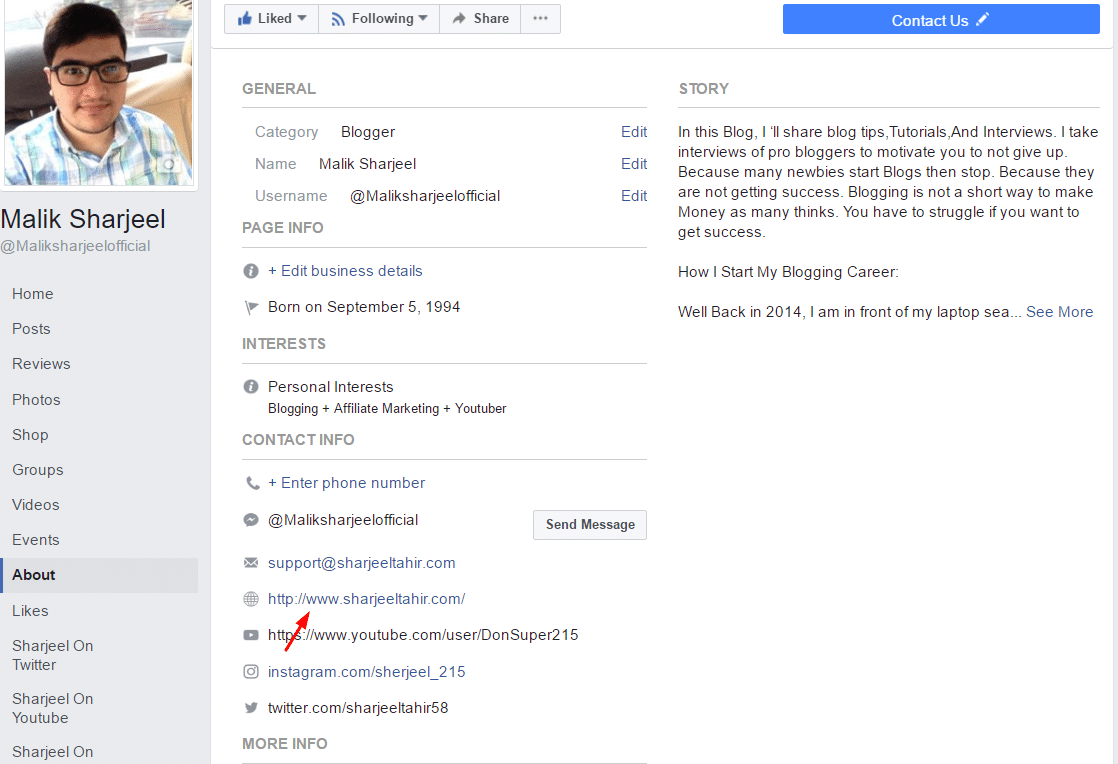
Task: Open the Likes tab
Action: click(31, 611)
